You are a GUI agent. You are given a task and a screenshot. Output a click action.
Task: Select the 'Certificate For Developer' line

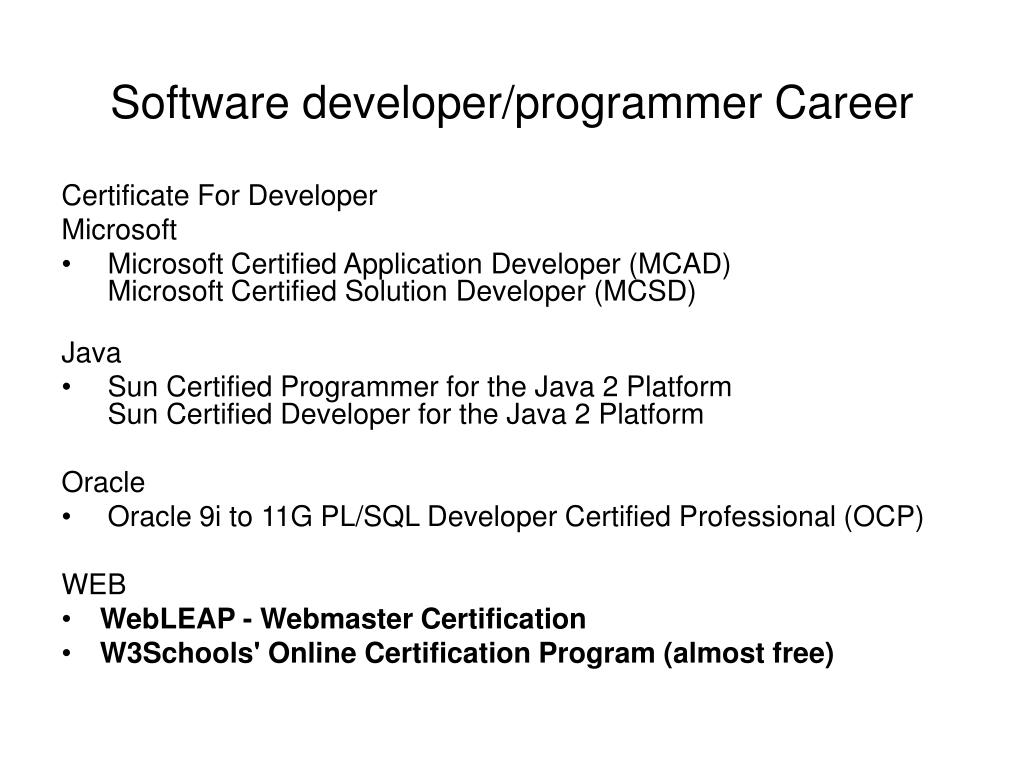[x=219, y=195]
